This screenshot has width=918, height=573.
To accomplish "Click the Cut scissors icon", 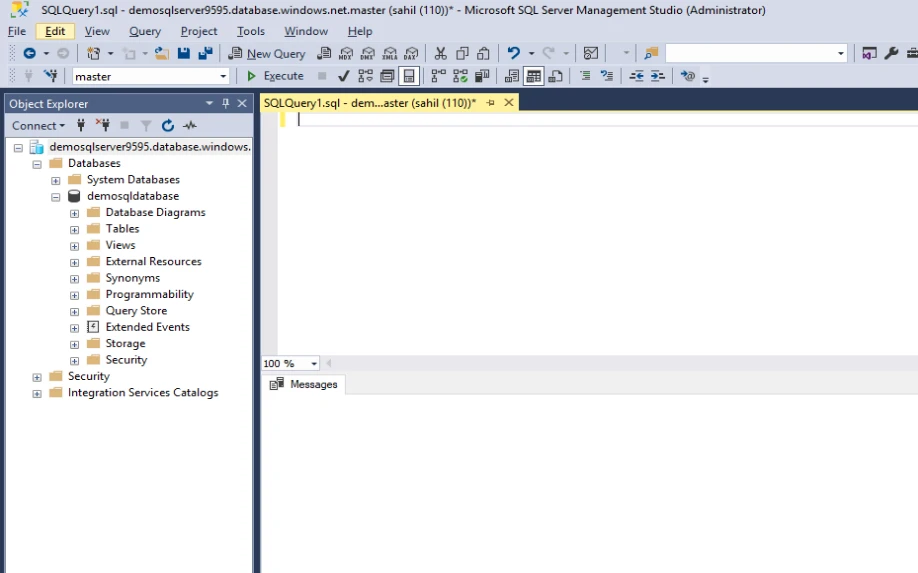I will (440, 53).
